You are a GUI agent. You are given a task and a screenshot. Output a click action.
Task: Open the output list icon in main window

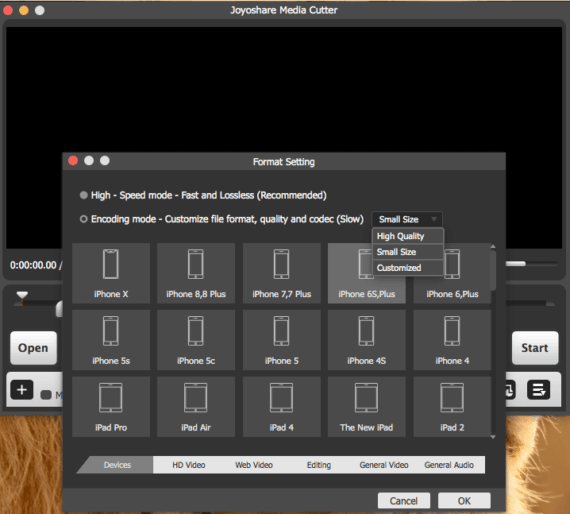pyautogui.click(x=538, y=390)
